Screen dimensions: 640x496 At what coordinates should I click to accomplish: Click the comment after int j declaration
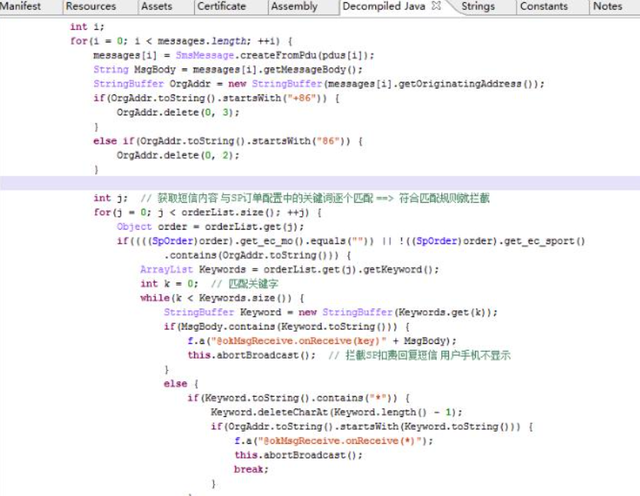(315, 198)
